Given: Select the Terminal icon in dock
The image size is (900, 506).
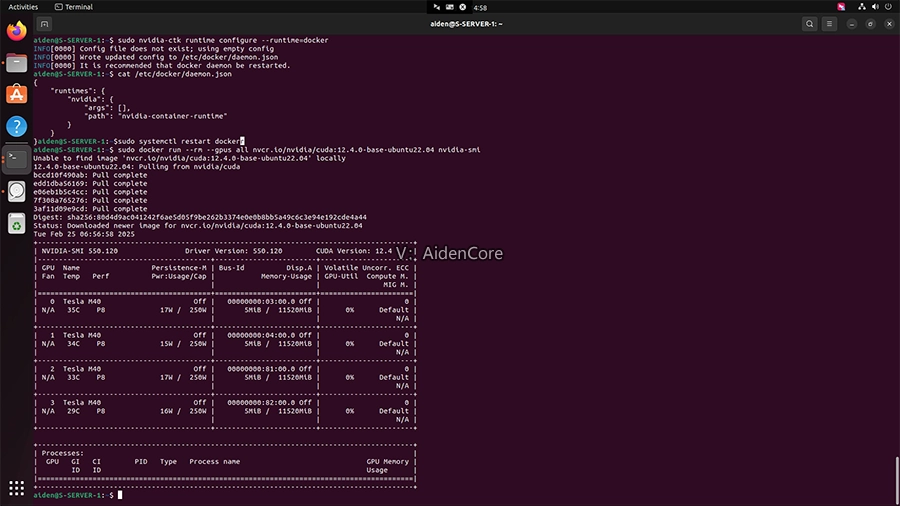Looking at the screenshot, I should [x=16, y=157].
